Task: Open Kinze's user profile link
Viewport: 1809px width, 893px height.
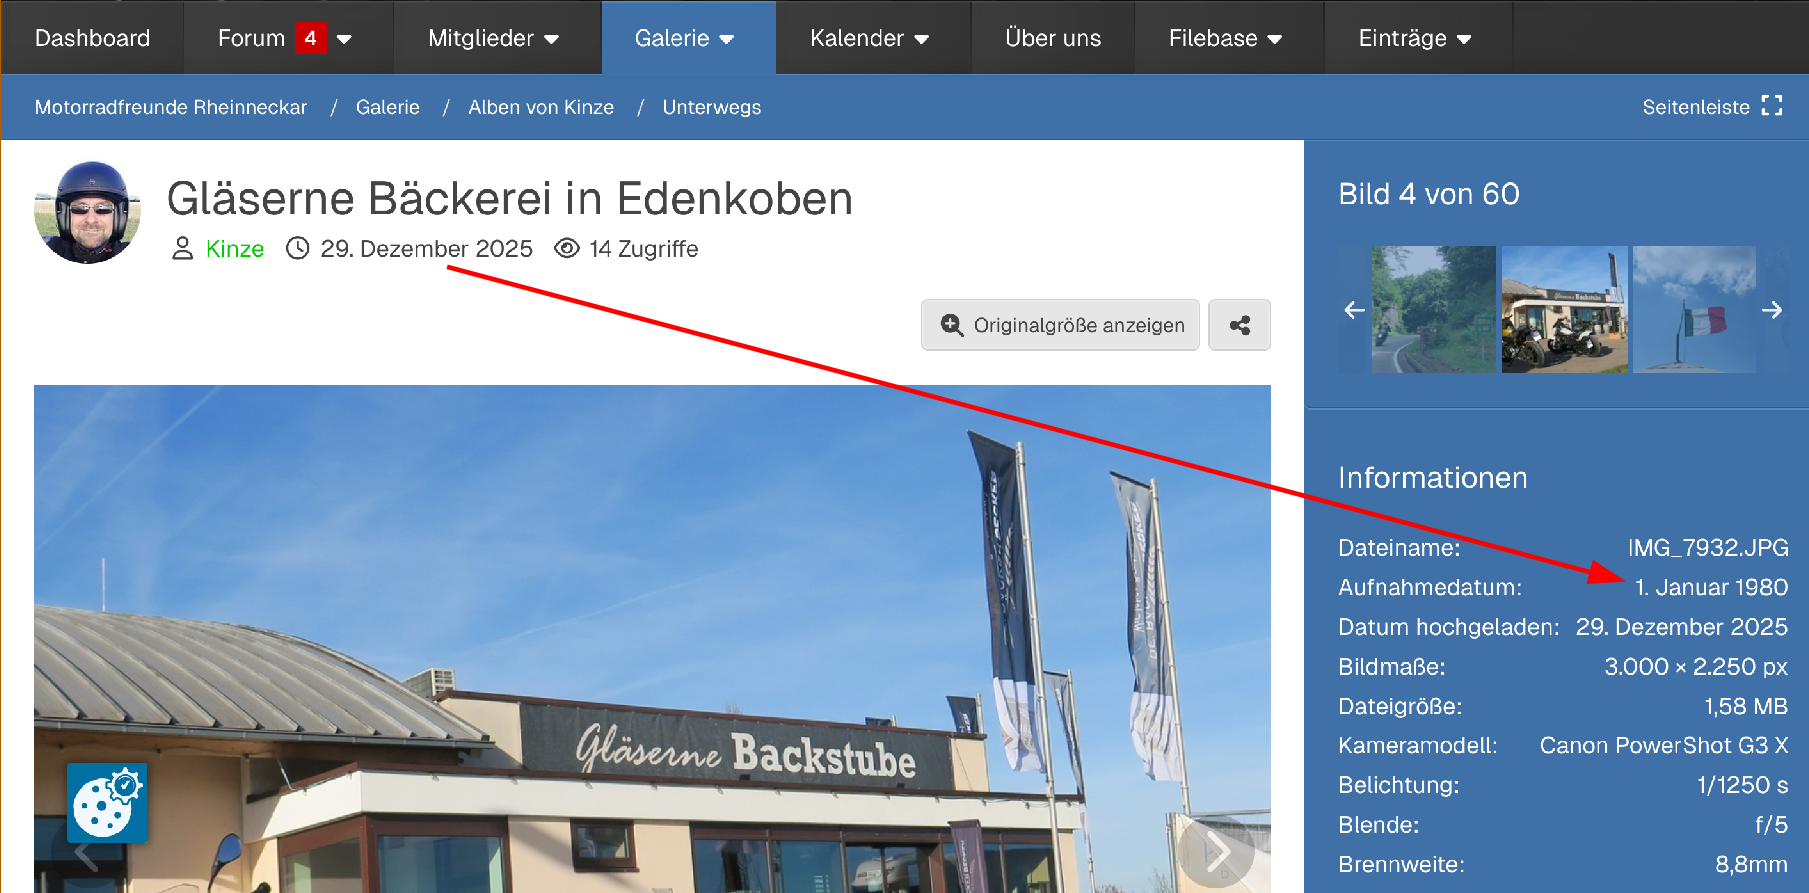Action: tap(235, 249)
